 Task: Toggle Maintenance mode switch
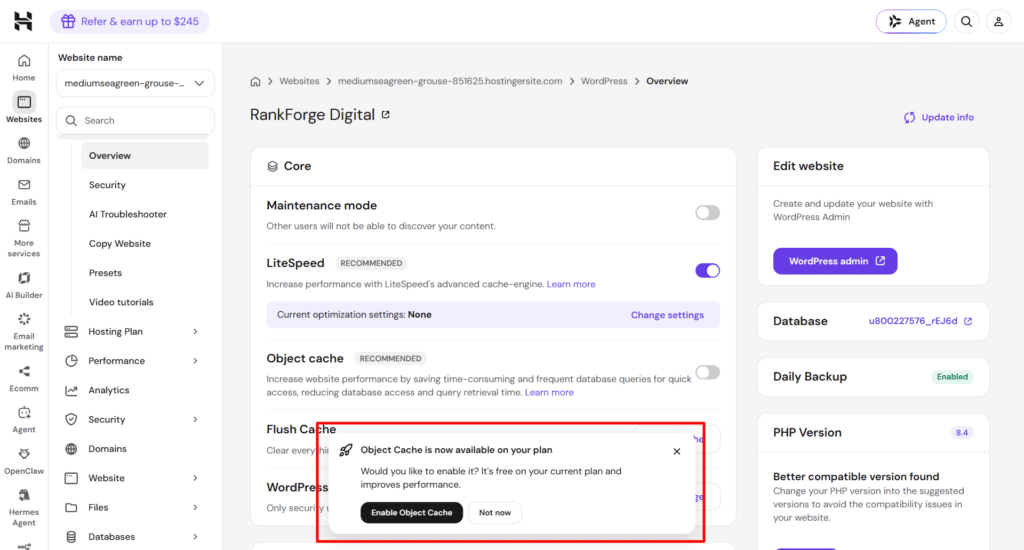[x=707, y=212]
